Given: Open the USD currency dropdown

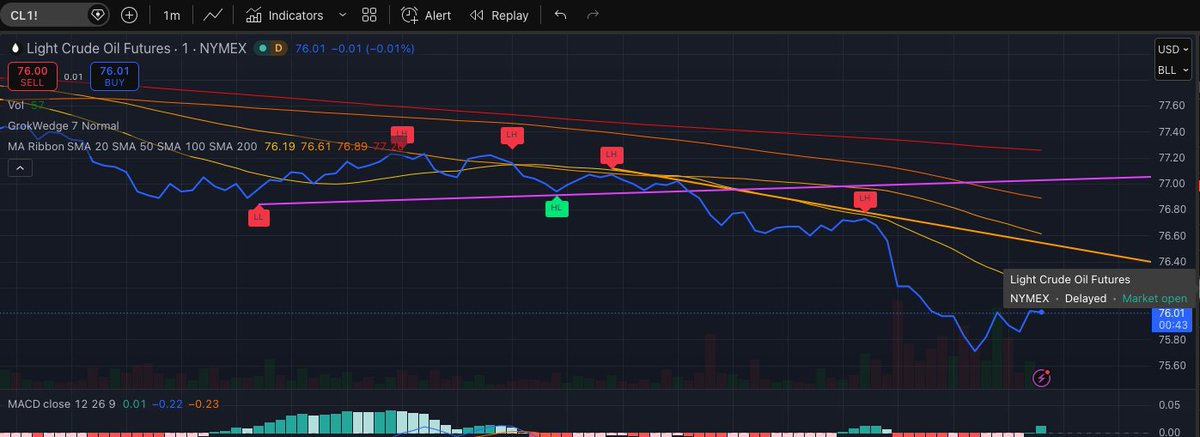Looking at the screenshot, I should 1172,49.
